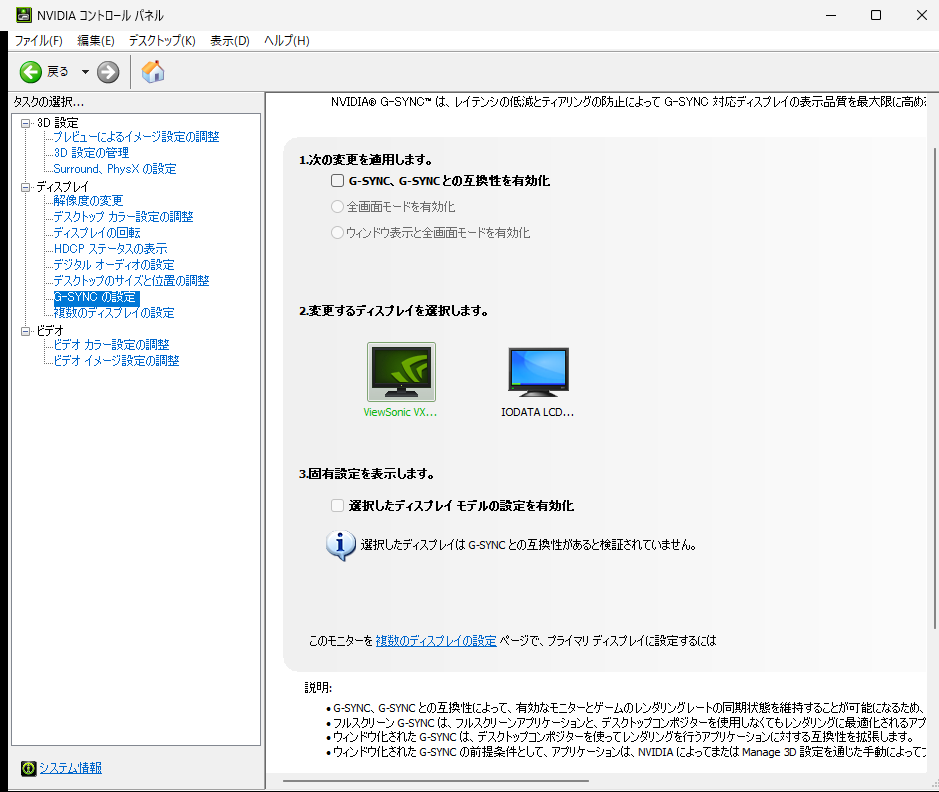Open the デスクトップ(K) menu
Image resolution: width=939 pixels, height=792 pixels.
162,41
